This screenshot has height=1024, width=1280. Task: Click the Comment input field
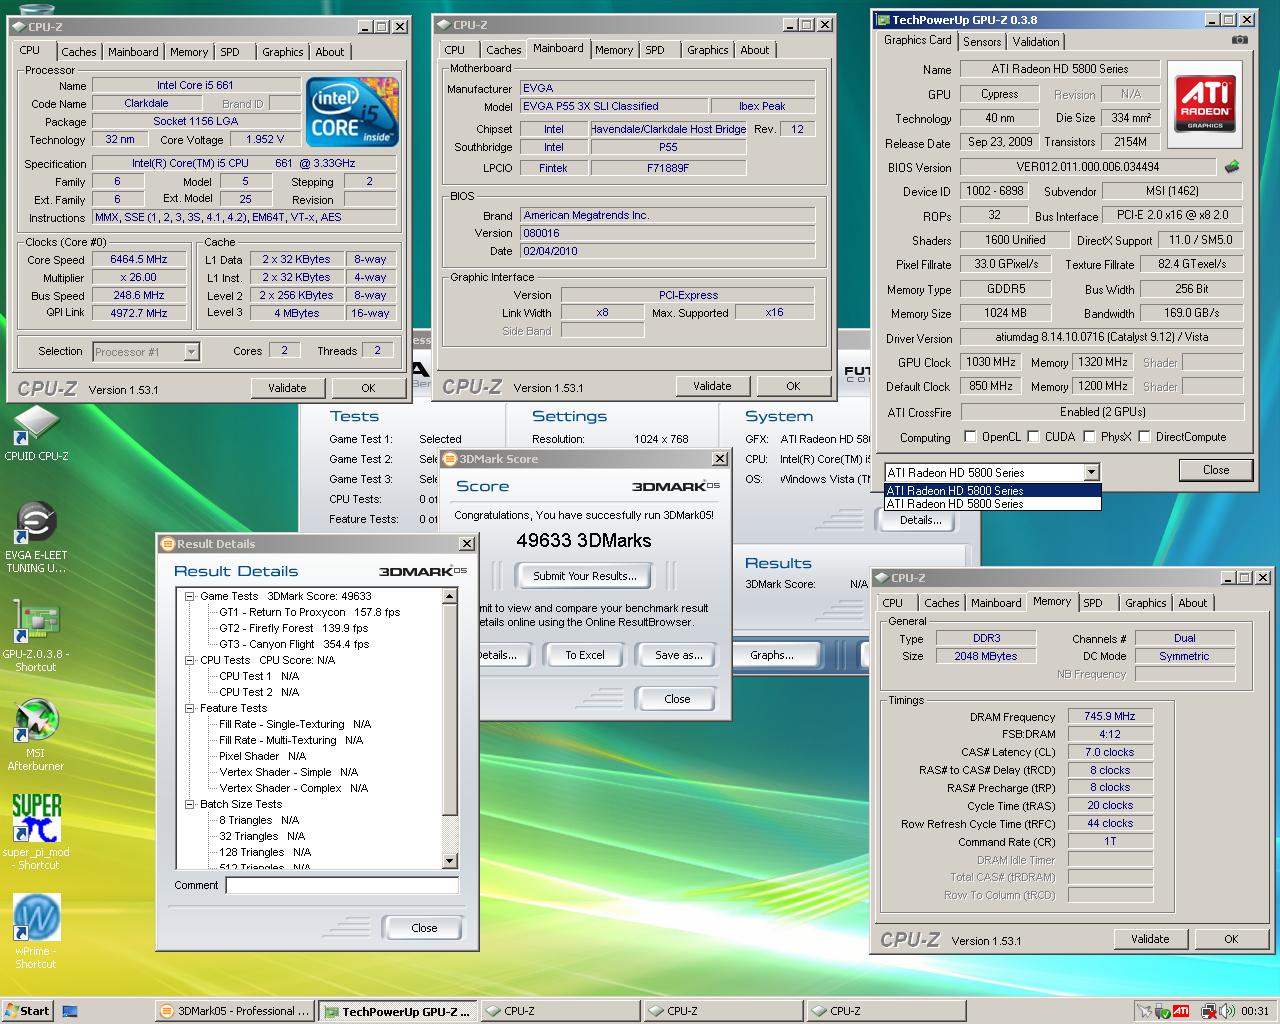[342, 885]
